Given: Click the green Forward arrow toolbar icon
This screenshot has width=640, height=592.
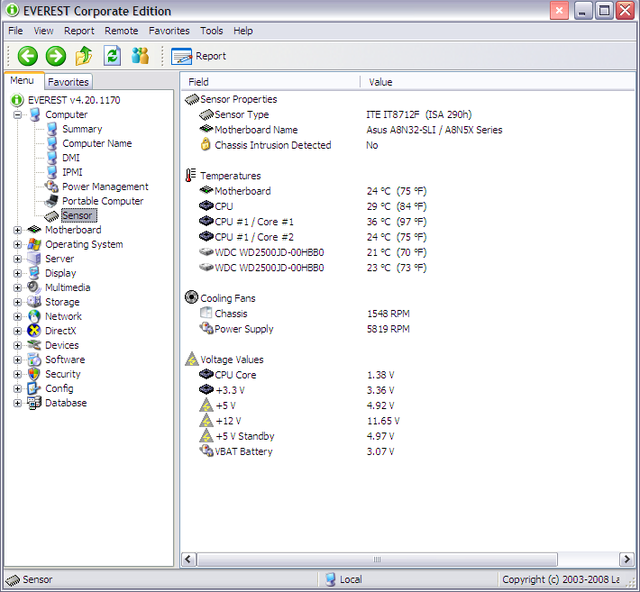Looking at the screenshot, I should 56,56.
